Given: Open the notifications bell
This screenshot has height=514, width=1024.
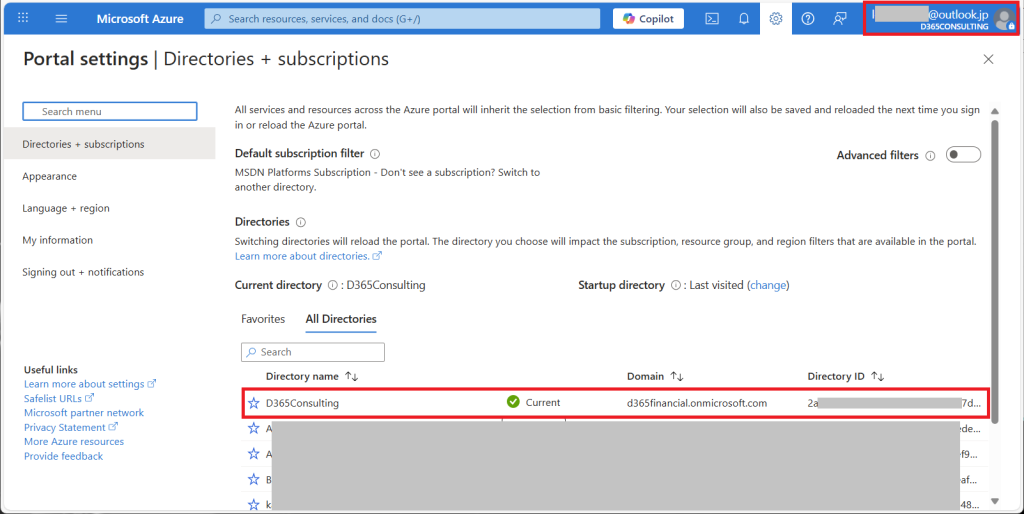Looking at the screenshot, I should coord(744,19).
